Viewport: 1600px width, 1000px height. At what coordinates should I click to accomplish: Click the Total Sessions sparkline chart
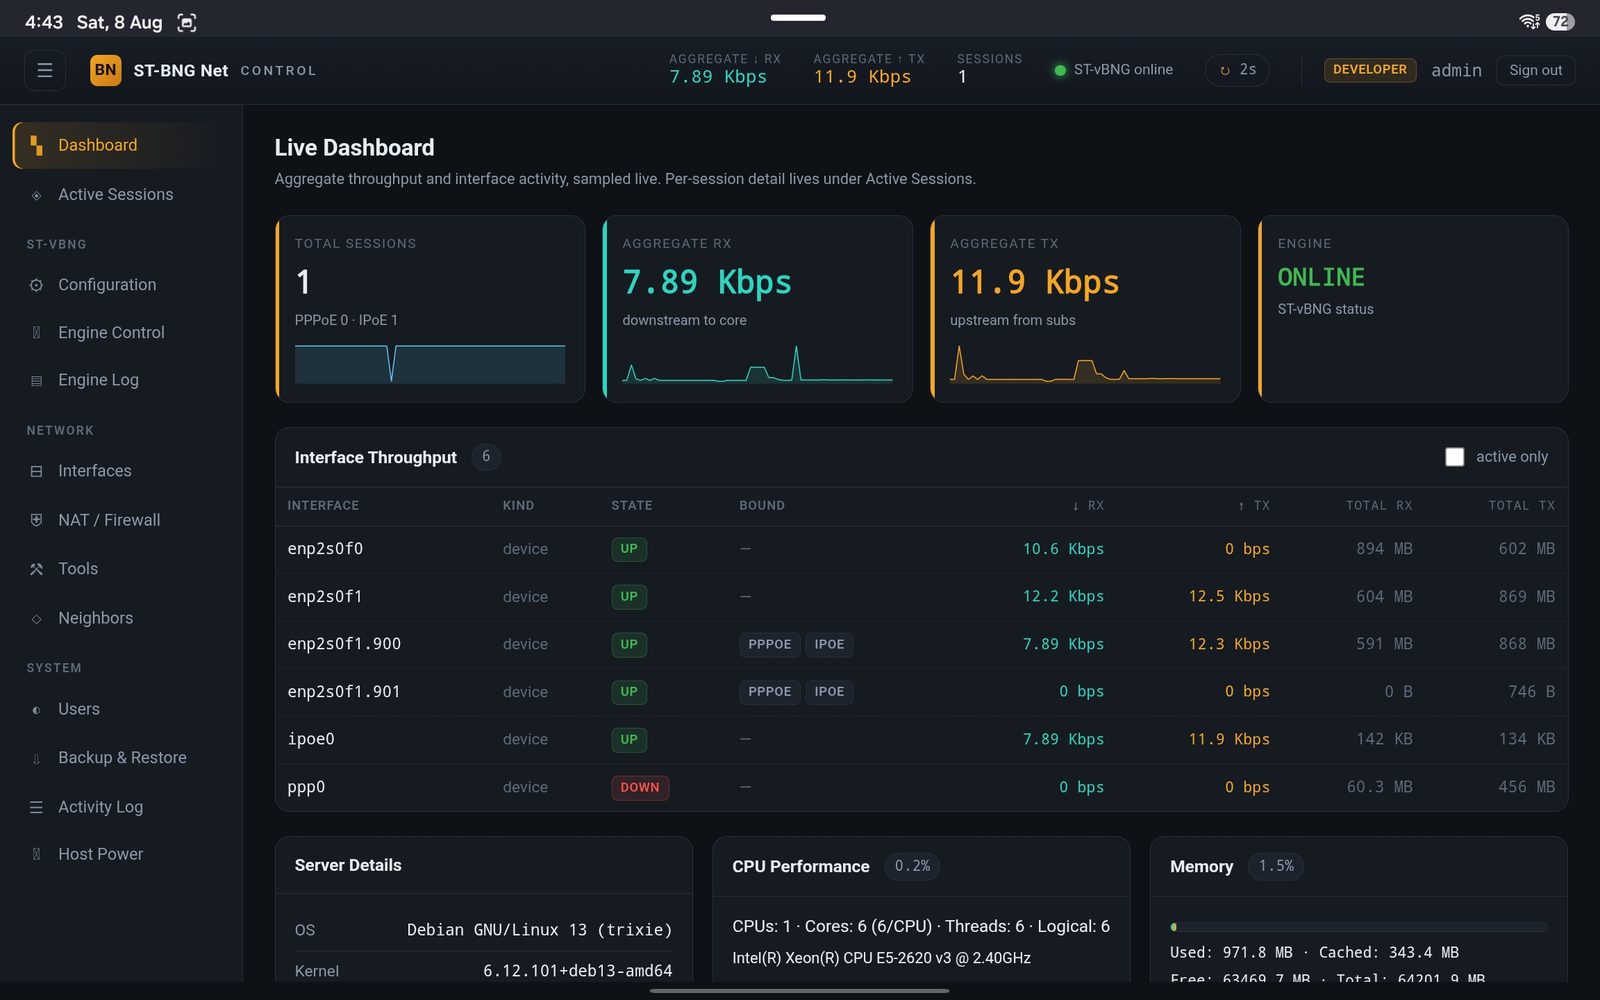tap(430, 364)
